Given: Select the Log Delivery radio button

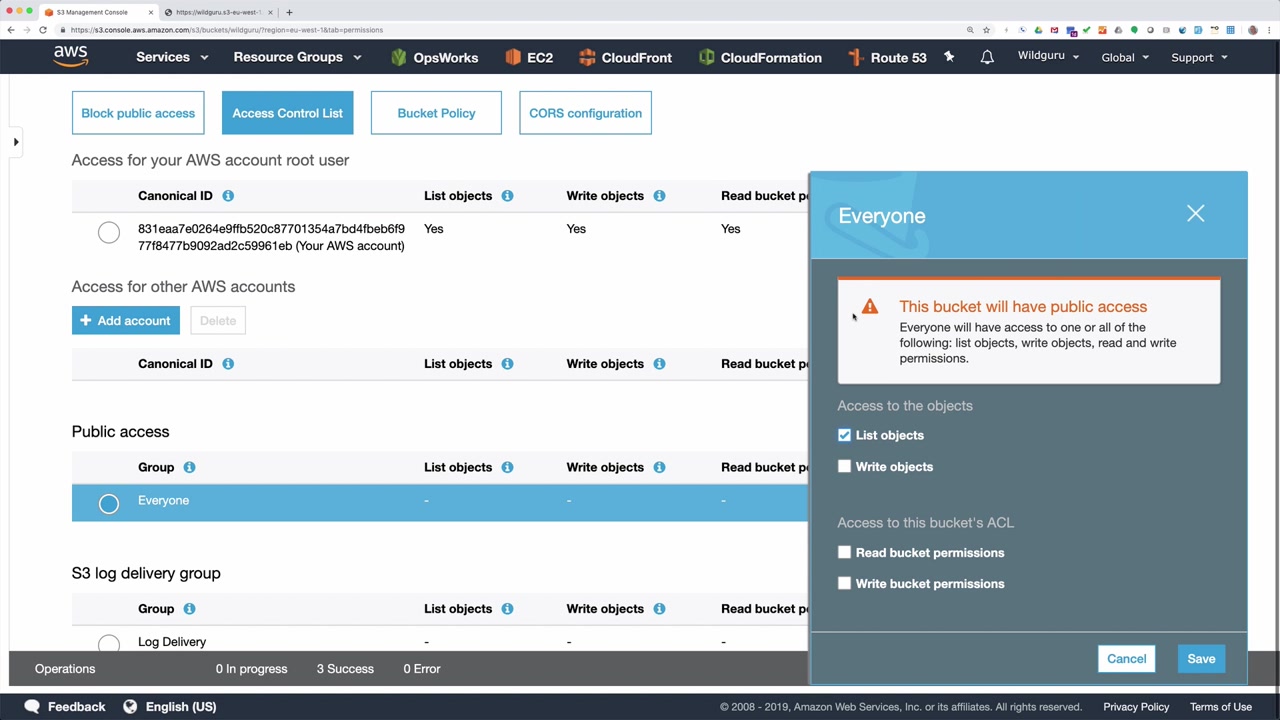Looking at the screenshot, I should click(x=109, y=643).
